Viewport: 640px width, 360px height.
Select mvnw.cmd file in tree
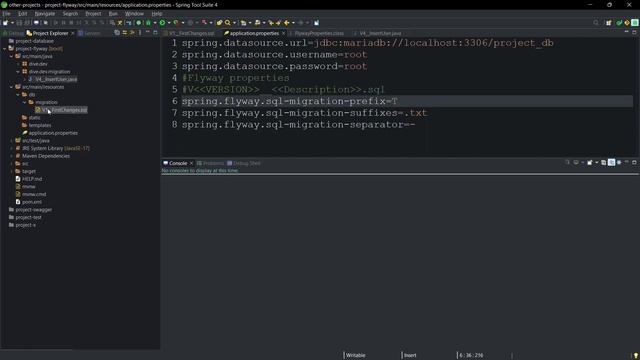[33, 194]
